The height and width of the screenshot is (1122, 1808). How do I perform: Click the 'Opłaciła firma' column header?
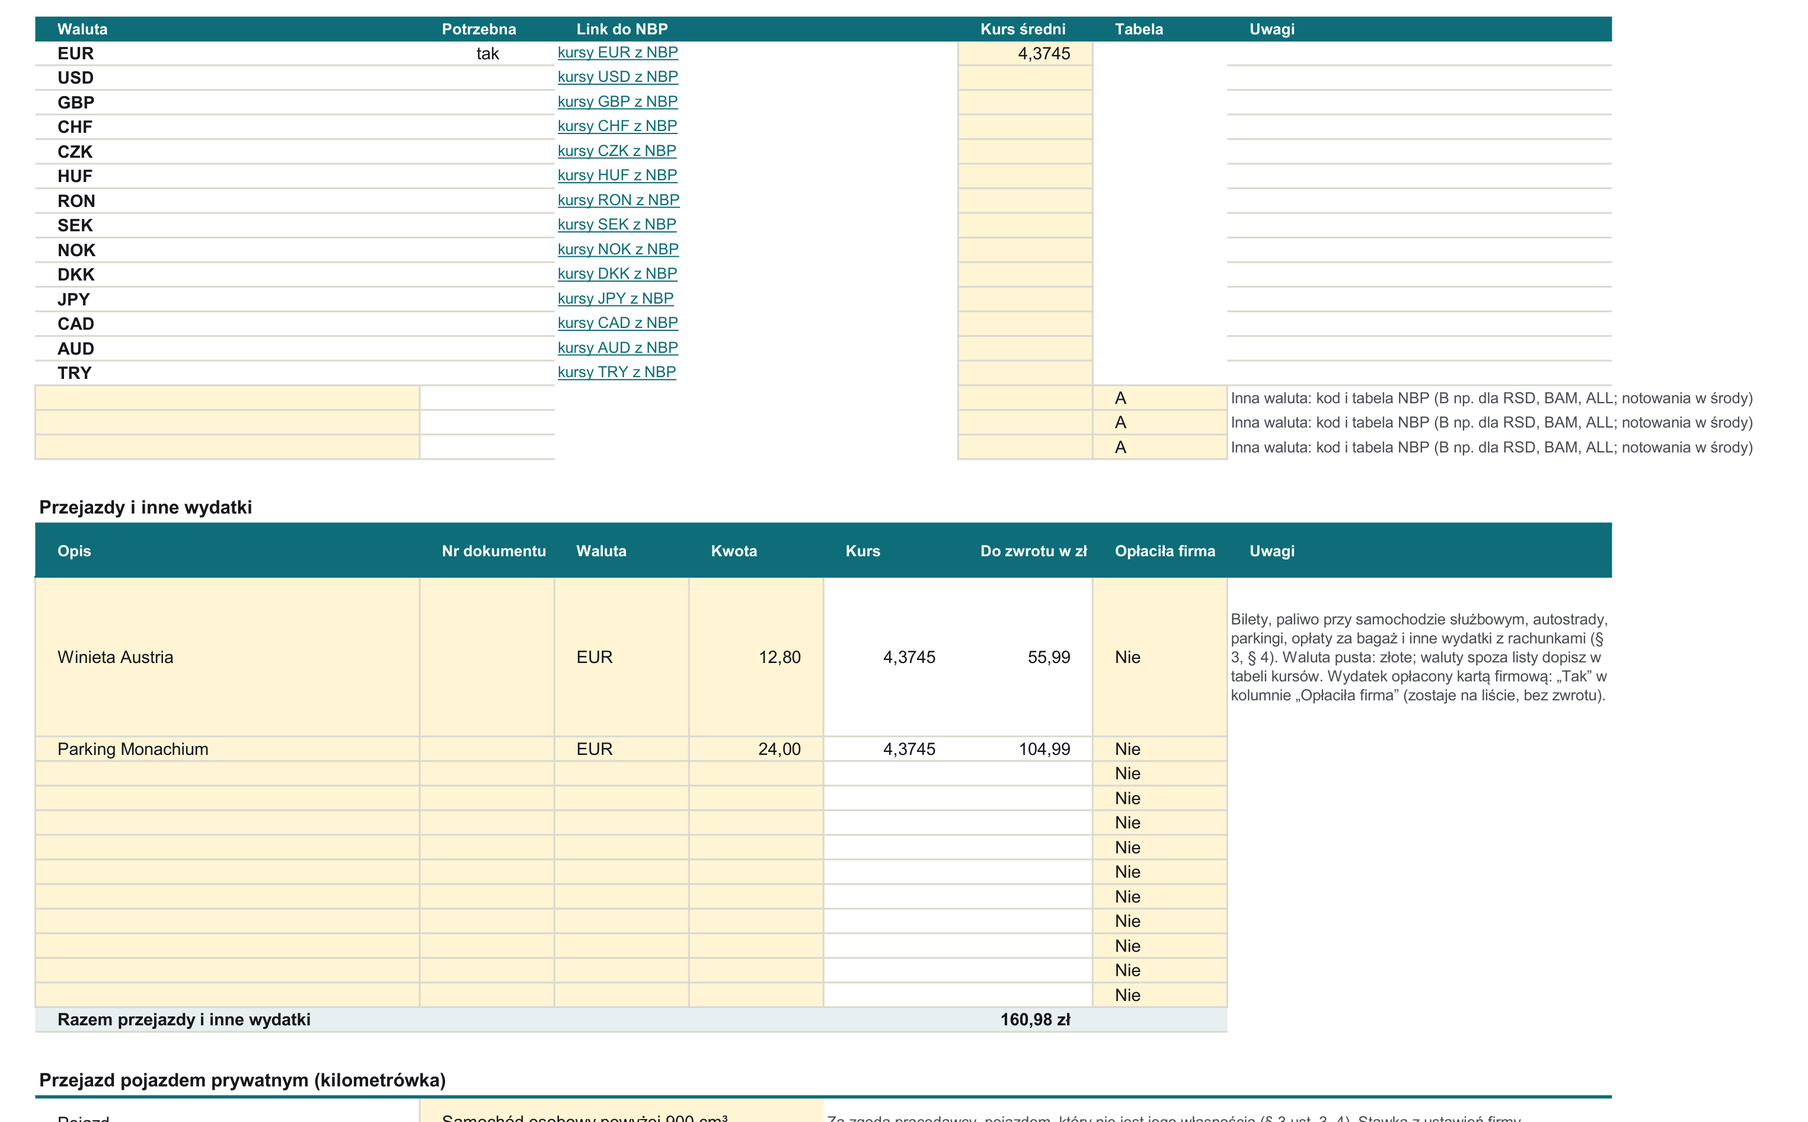point(1165,551)
